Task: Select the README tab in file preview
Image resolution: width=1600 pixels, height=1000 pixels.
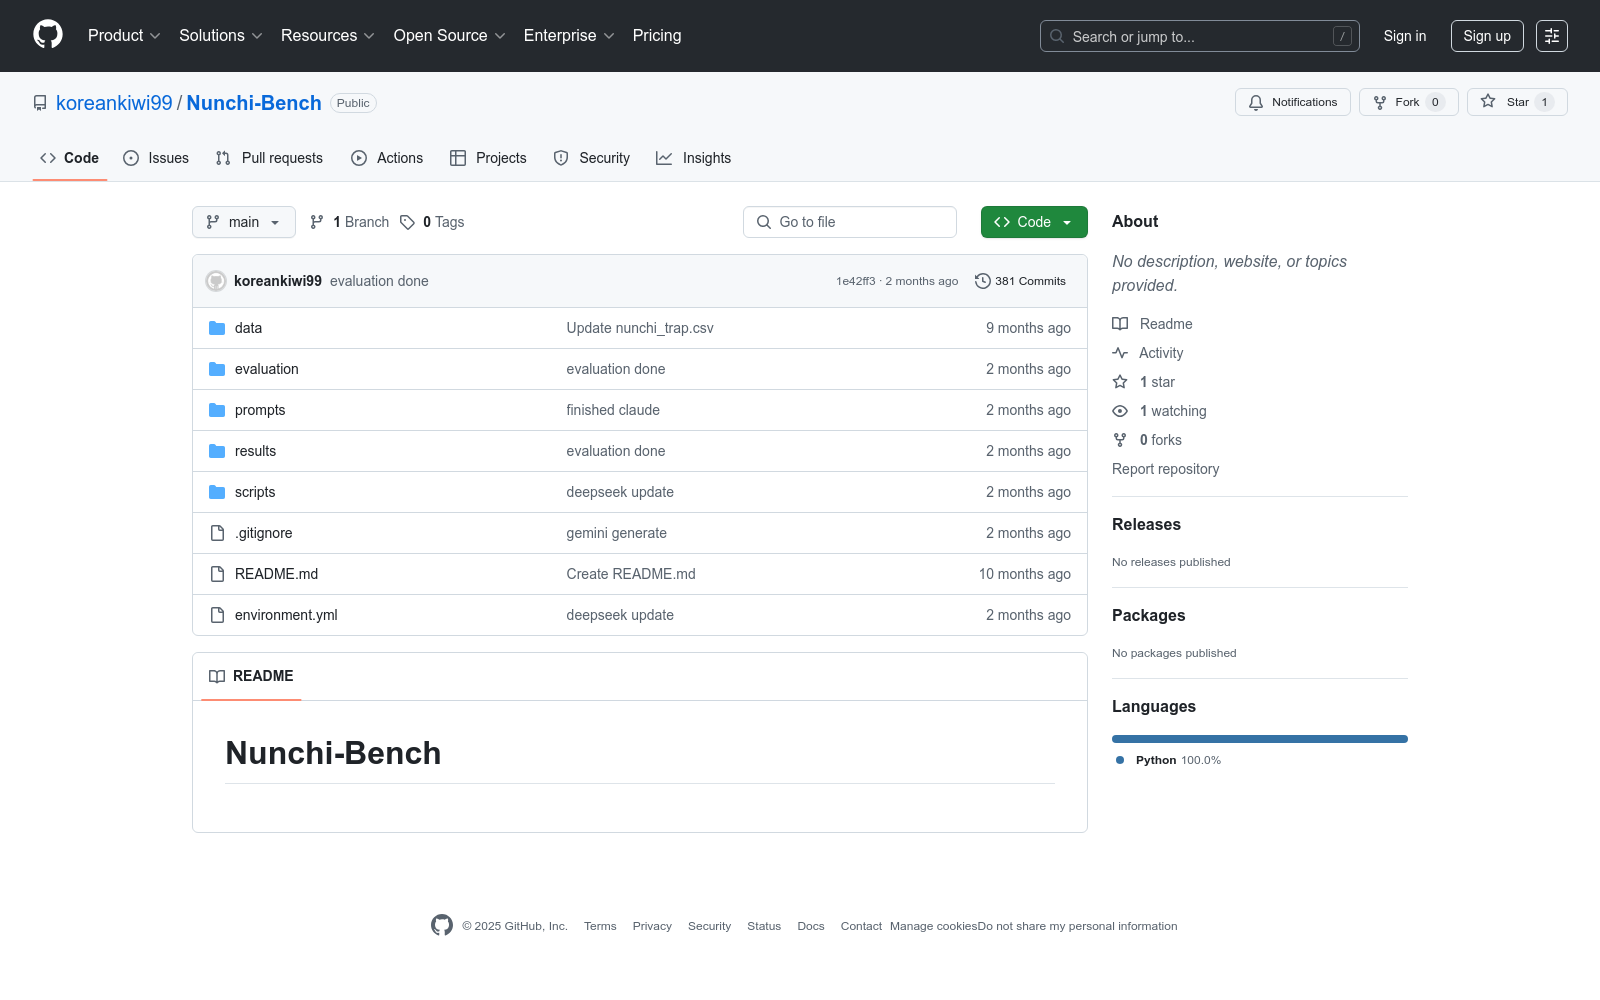Action: click(251, 676)
